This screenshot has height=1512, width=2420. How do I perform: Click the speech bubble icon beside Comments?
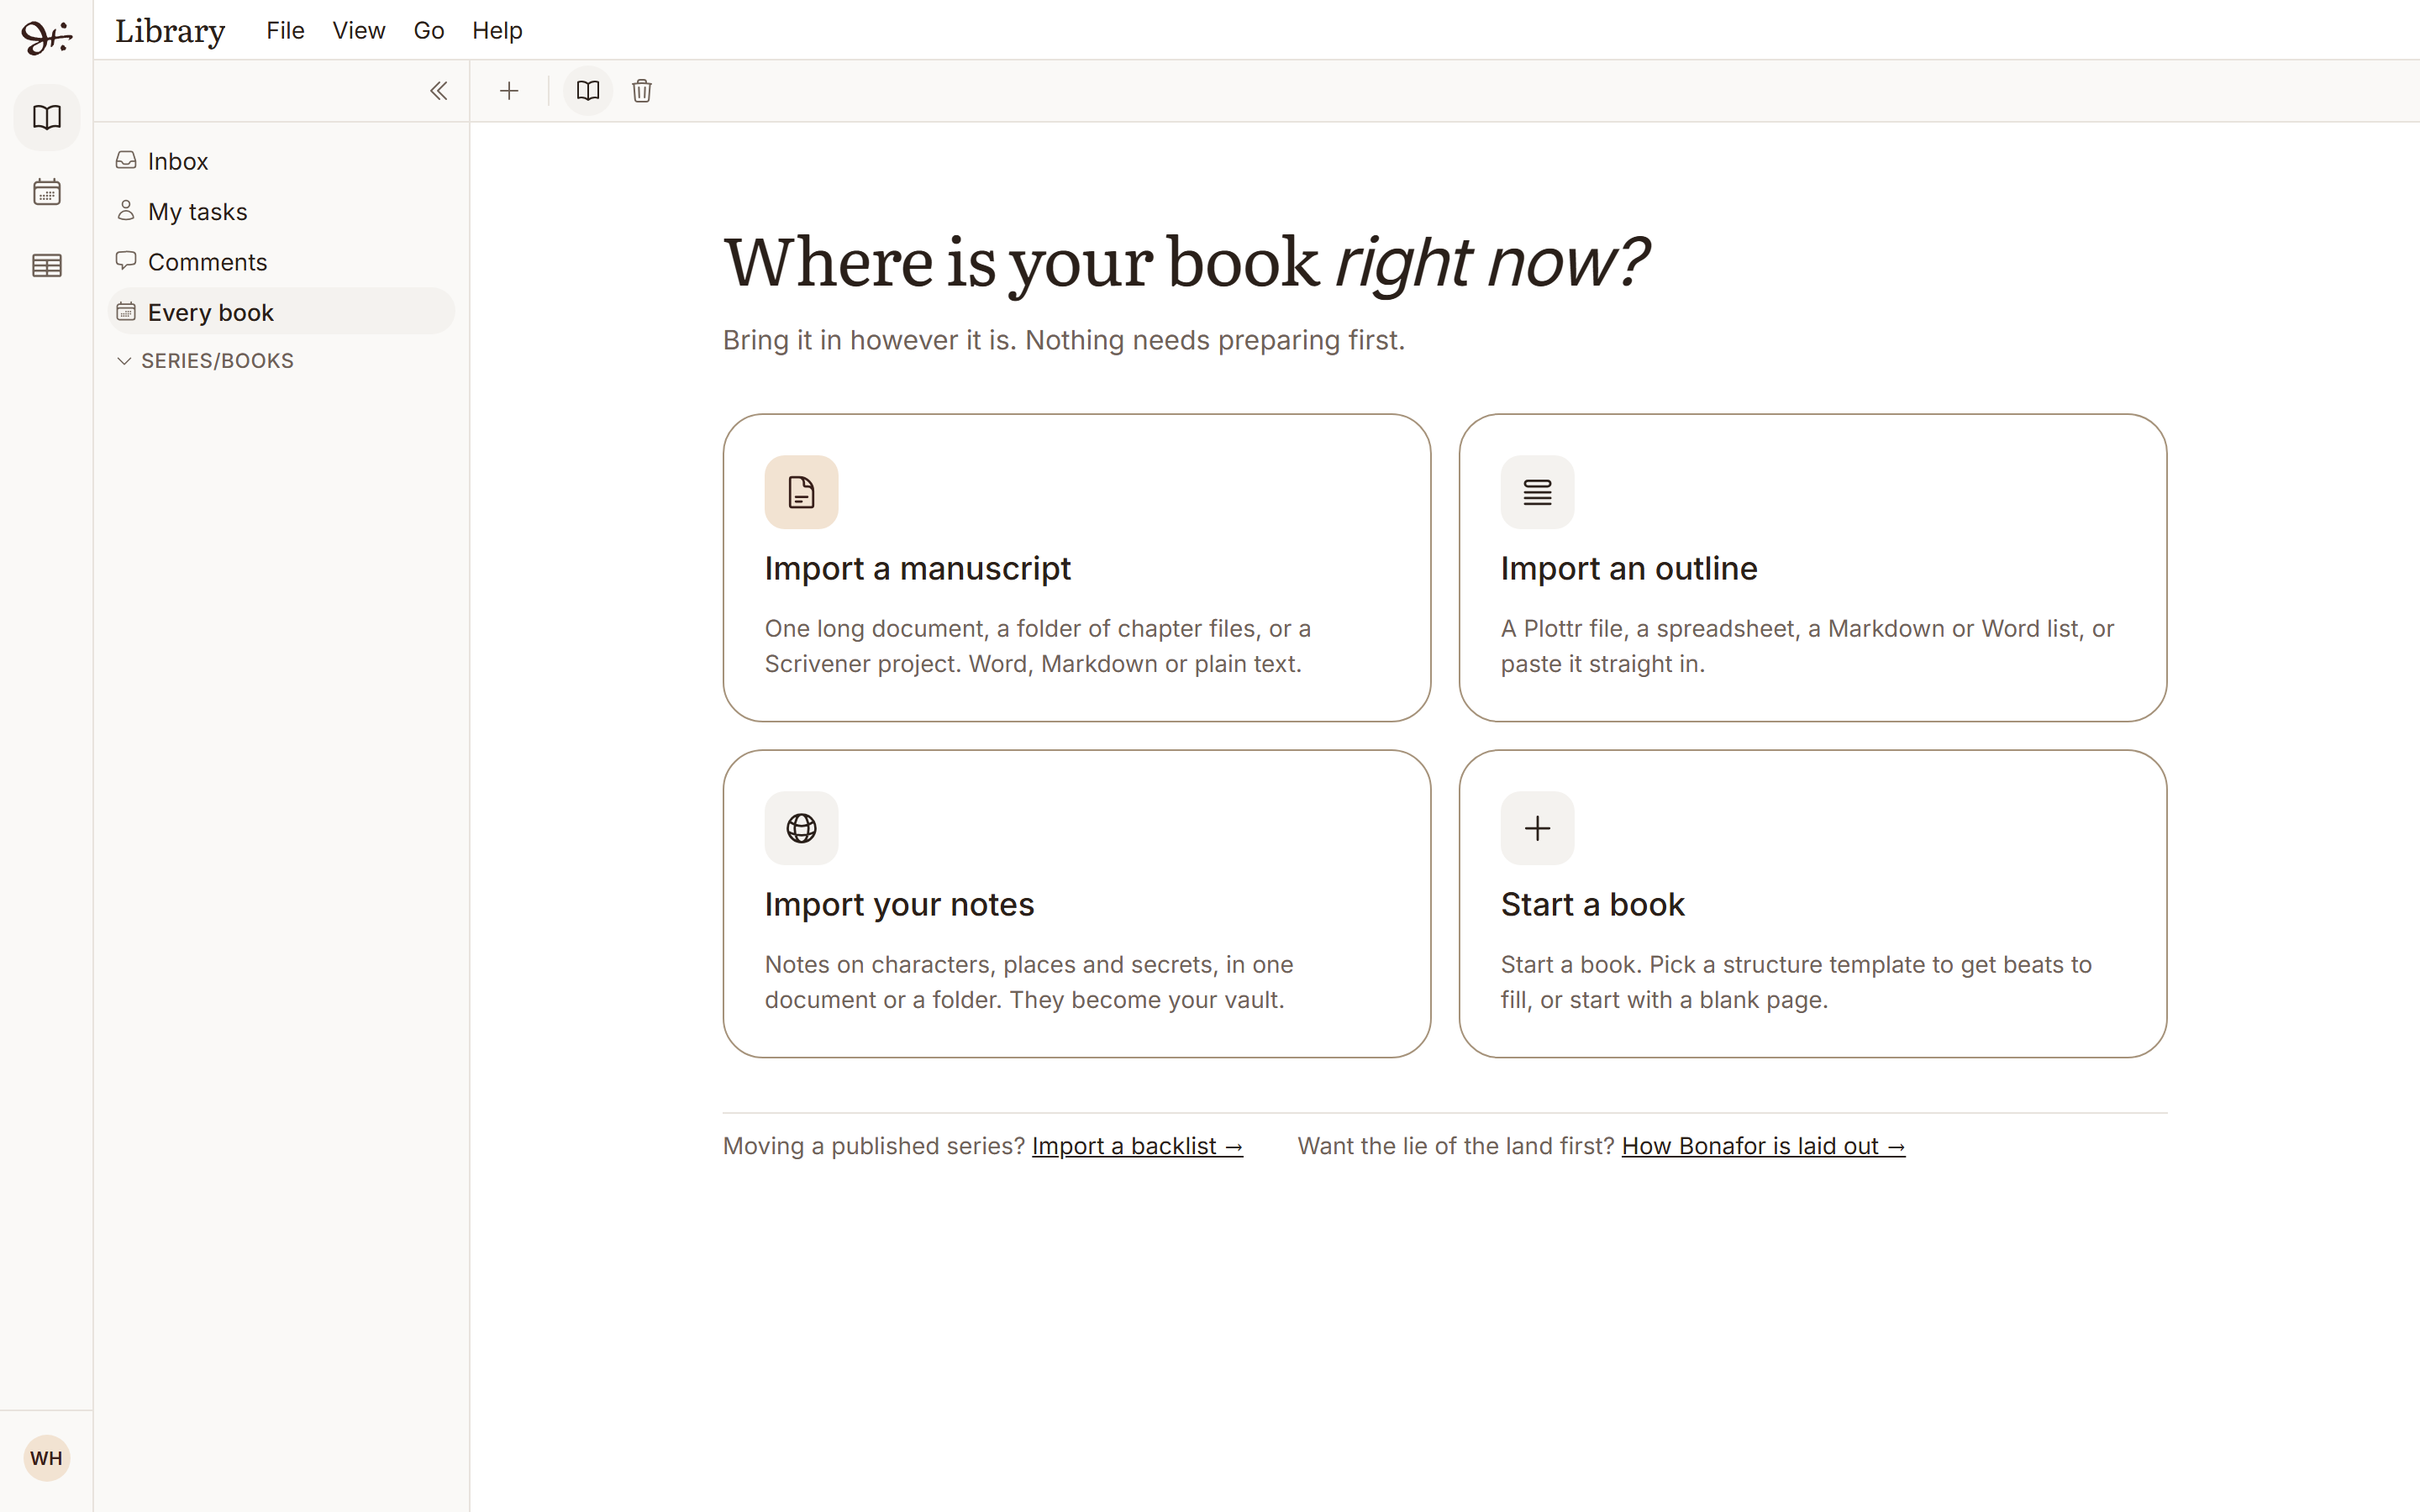[126, 261]
